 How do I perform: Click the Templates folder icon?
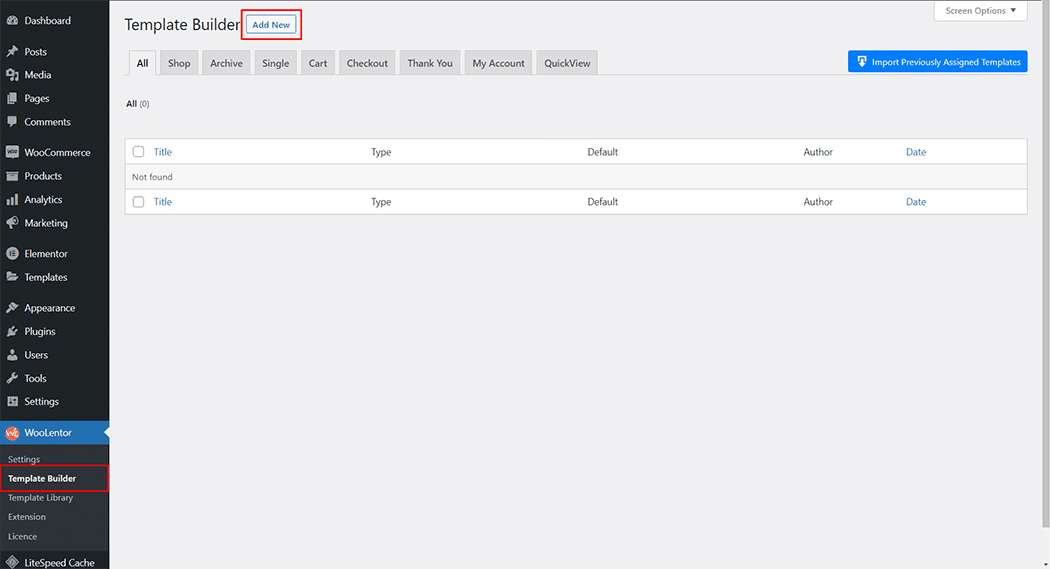coord(12,277)
